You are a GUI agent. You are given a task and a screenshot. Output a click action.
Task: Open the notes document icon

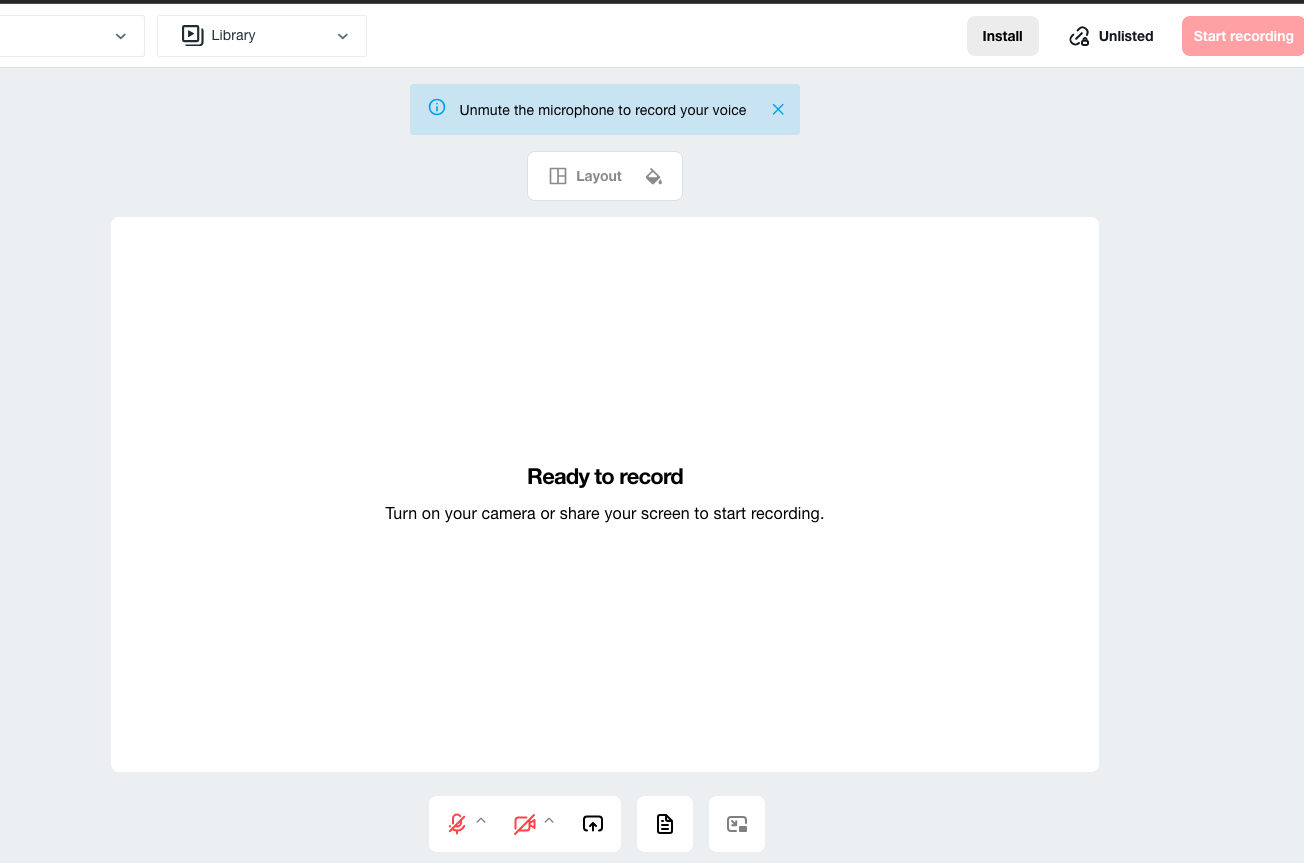pyautogui.click(x=665, y=824)
